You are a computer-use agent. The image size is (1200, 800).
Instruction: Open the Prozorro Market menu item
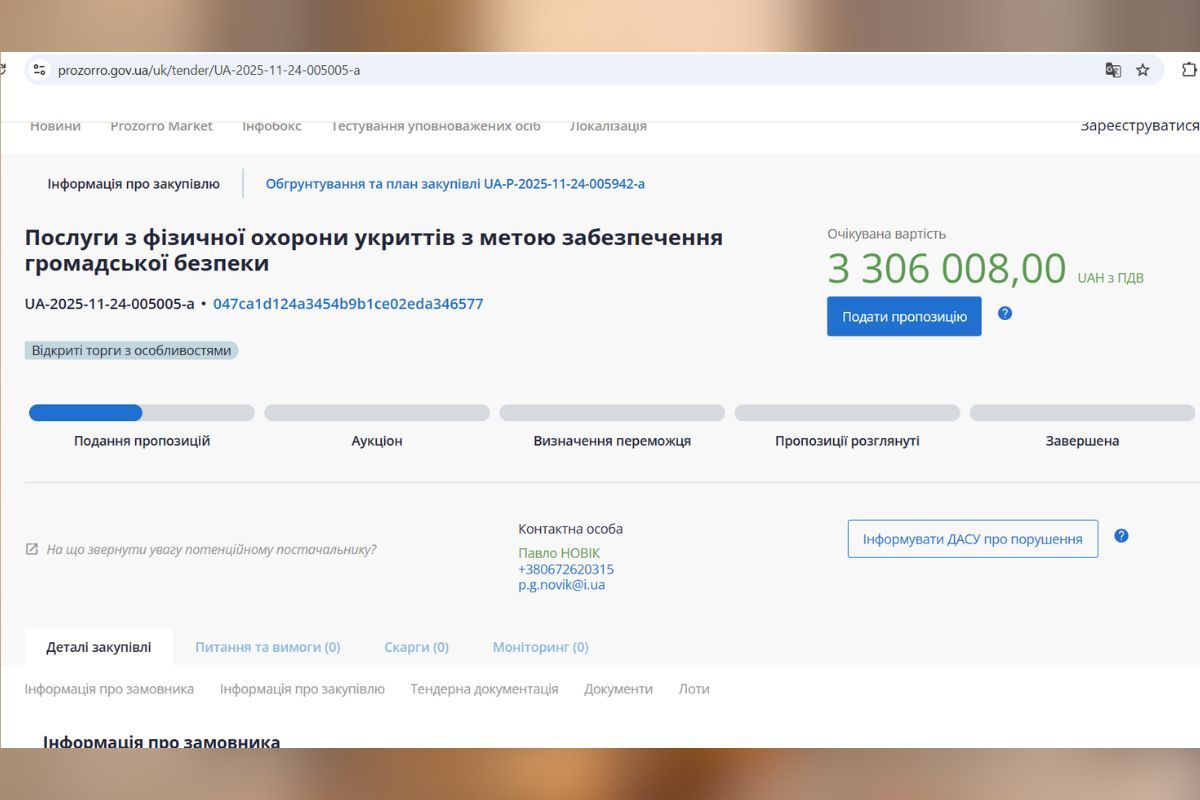pos(162,125)
